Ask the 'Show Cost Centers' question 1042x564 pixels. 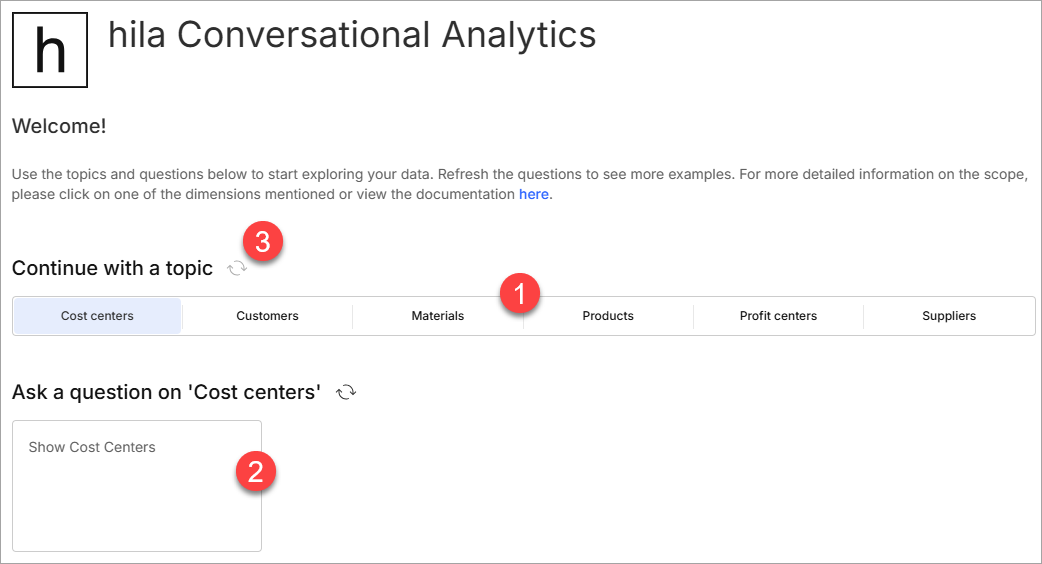pos(92,448)
